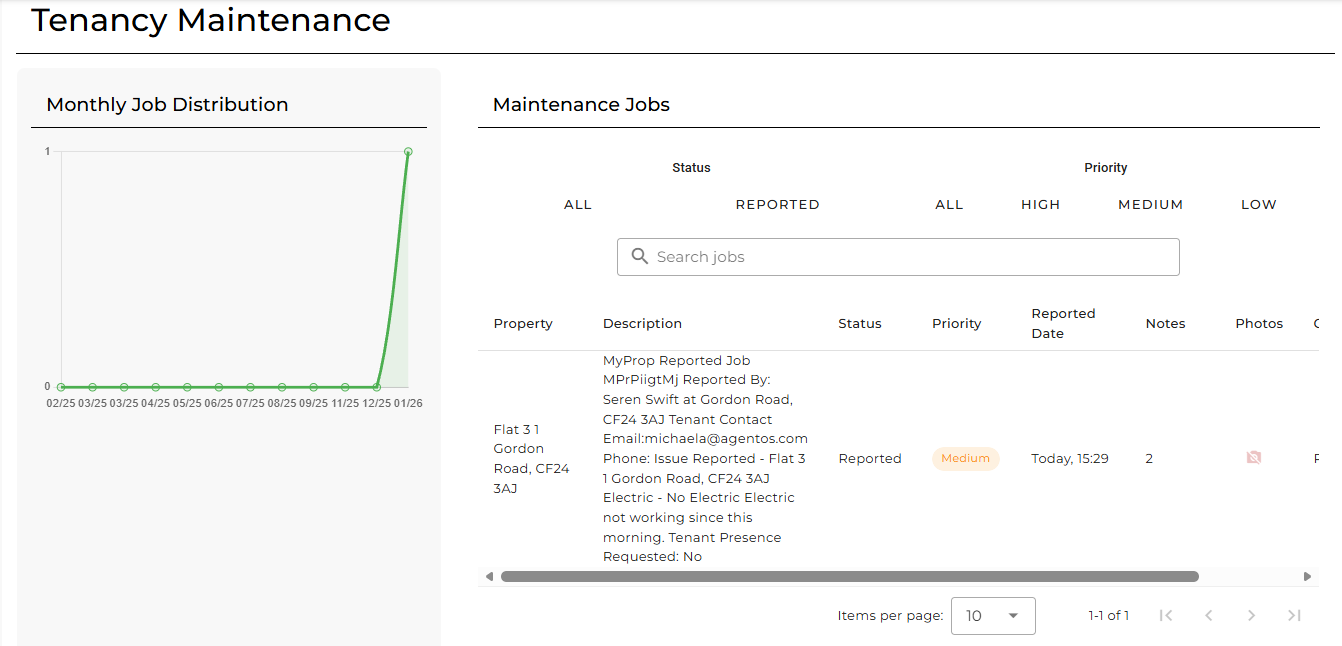Jump to the last page arrow
The height and width of the screenshot is (646, 1342).
click(1294, 616)
